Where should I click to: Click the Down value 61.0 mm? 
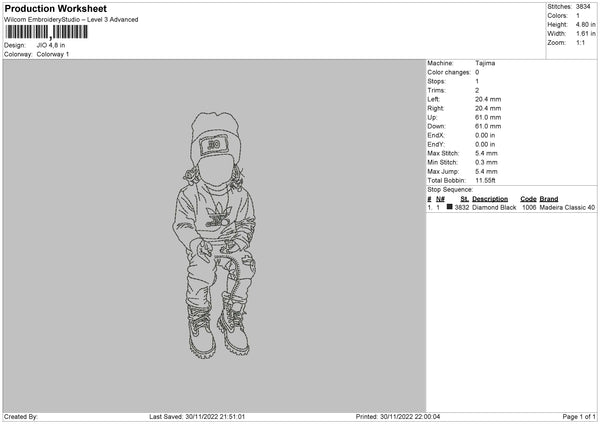pyautogui.click(x=488, y=126)
